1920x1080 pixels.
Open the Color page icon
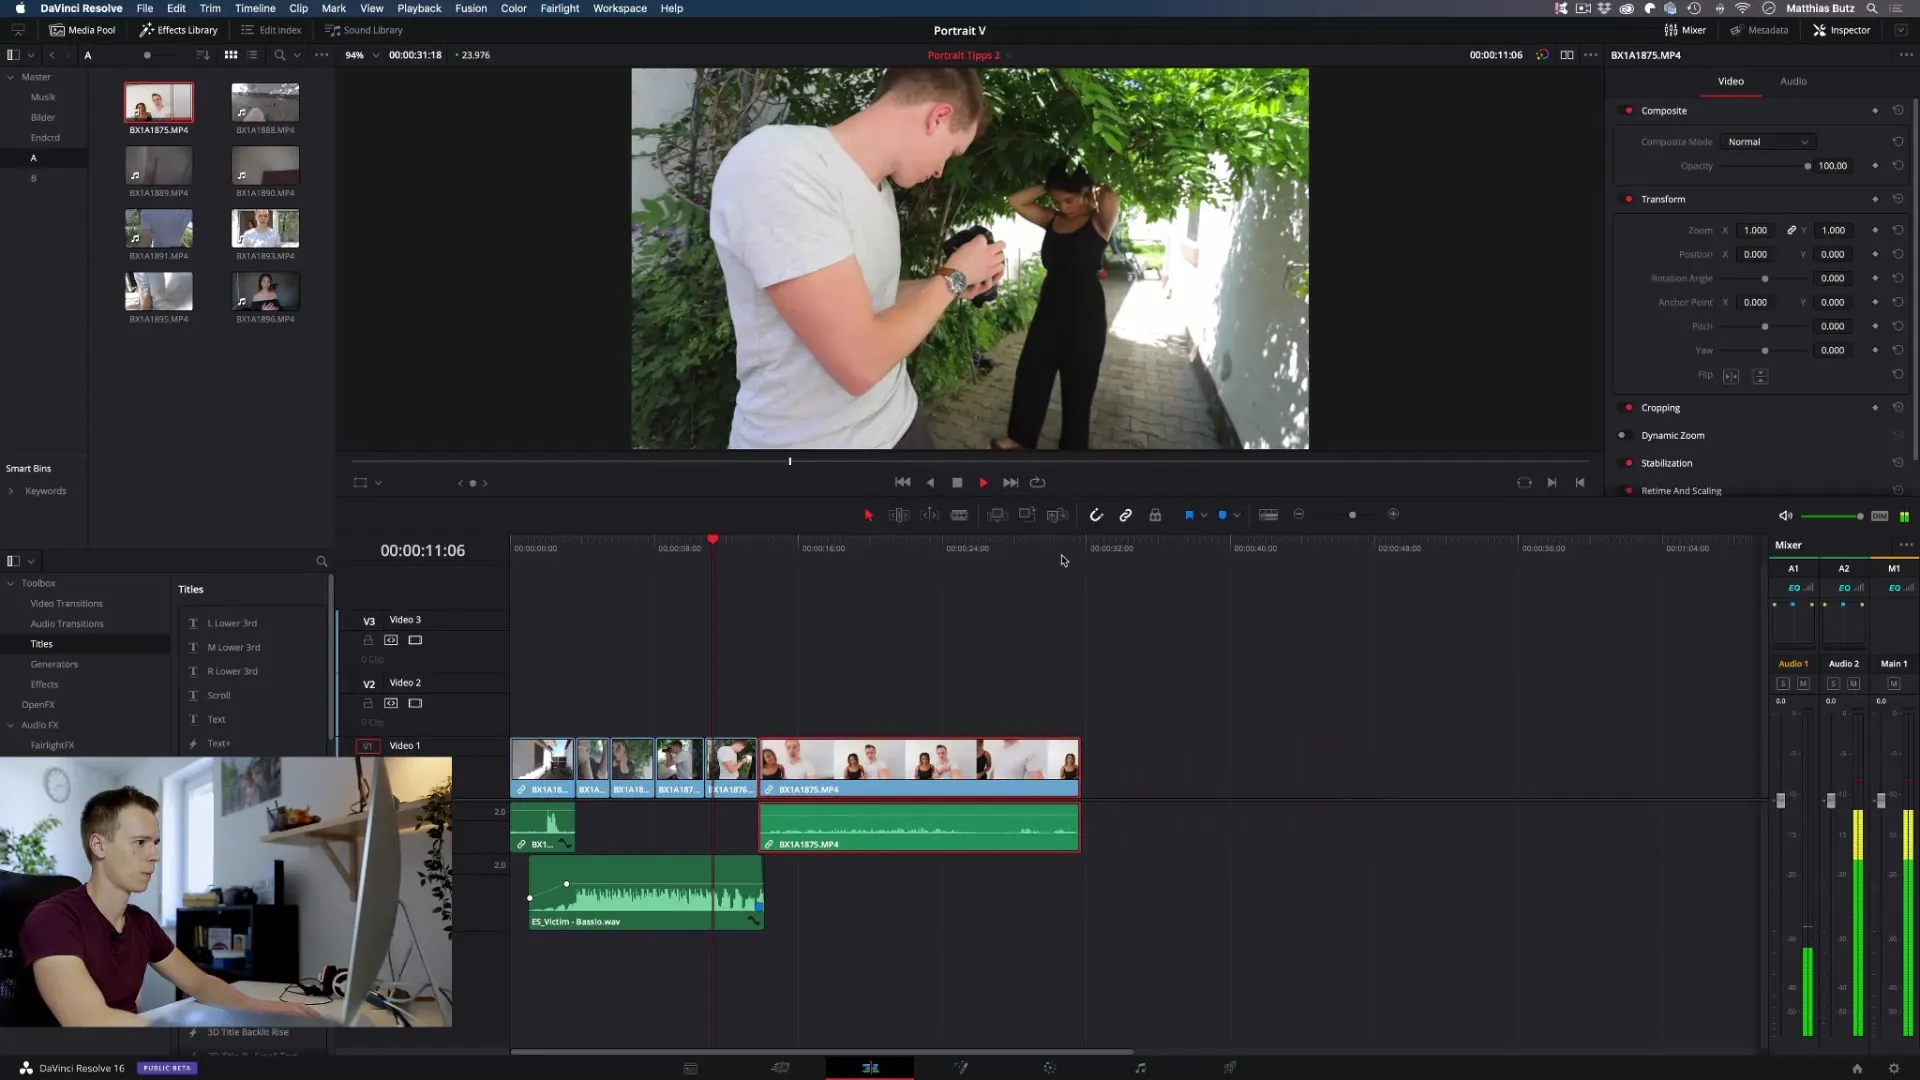pos(1050,1068)
